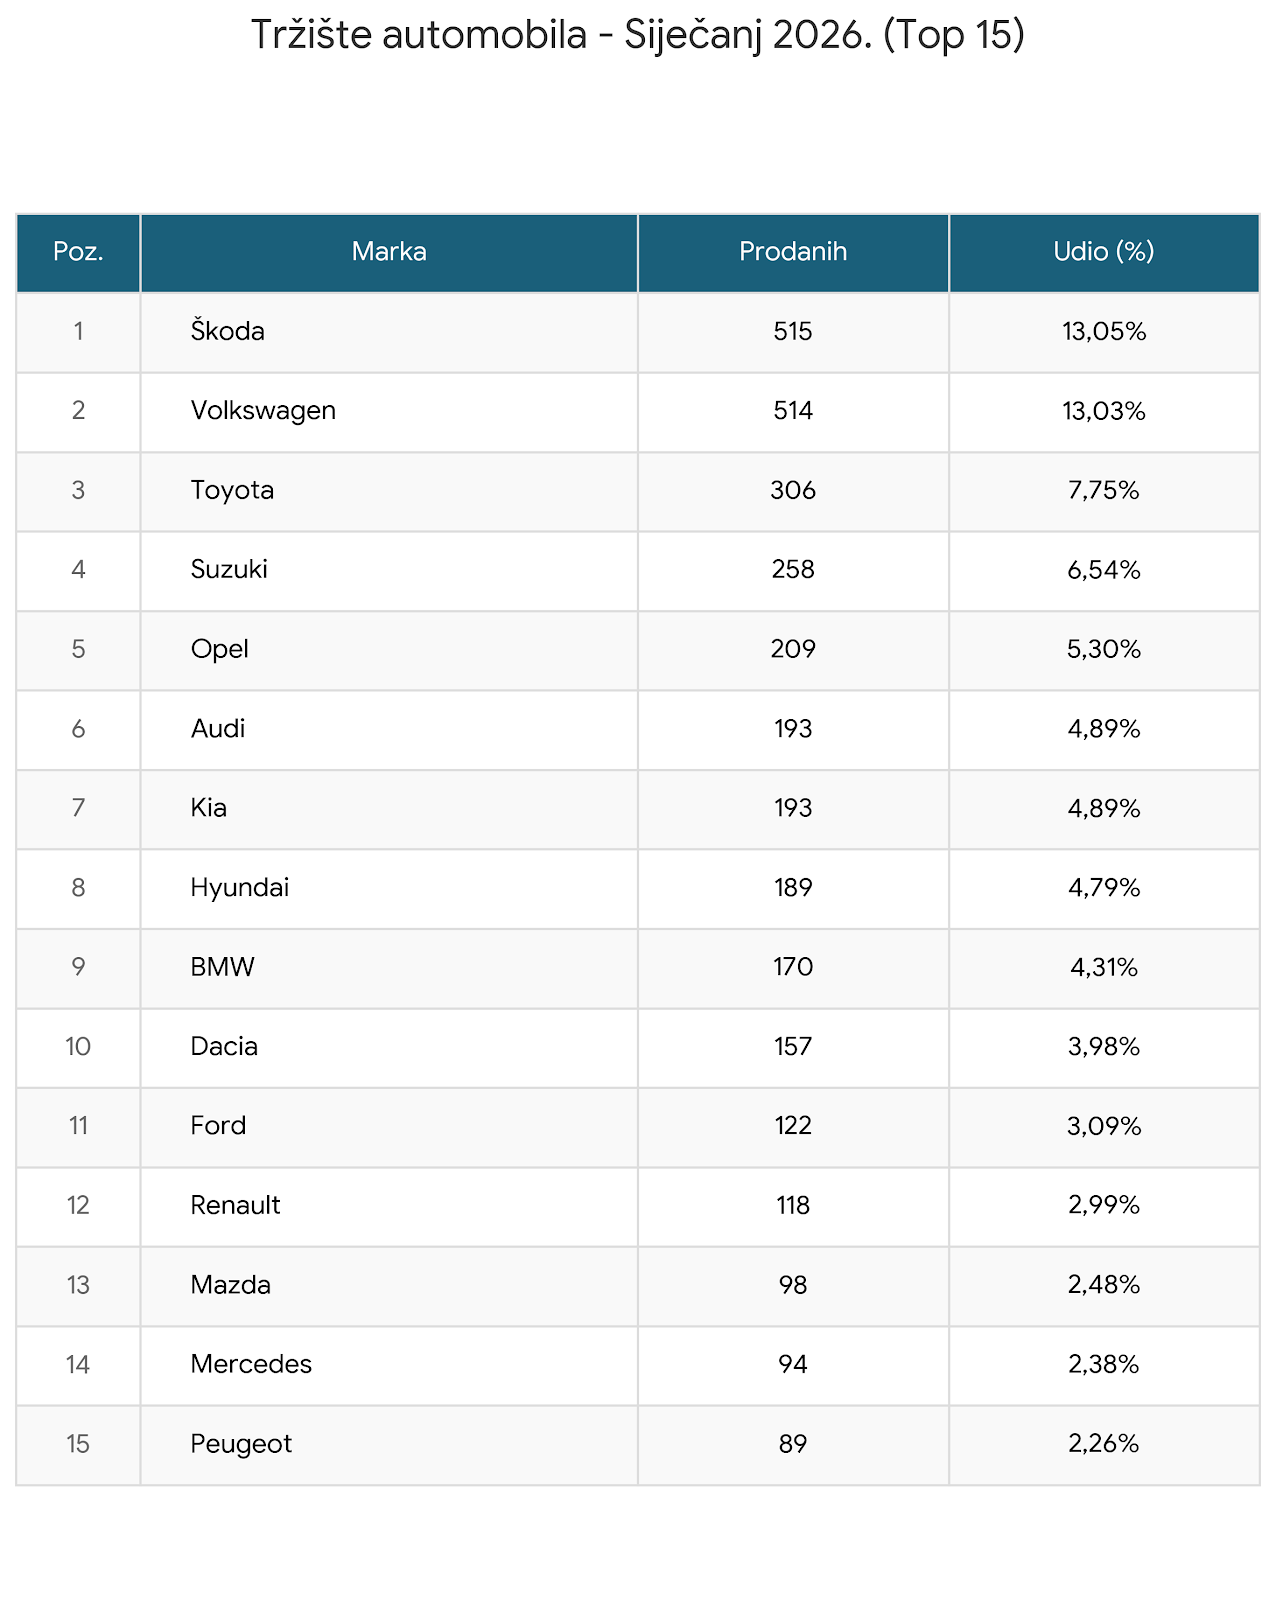Click the BMW brand cell

tap(223, 967)
